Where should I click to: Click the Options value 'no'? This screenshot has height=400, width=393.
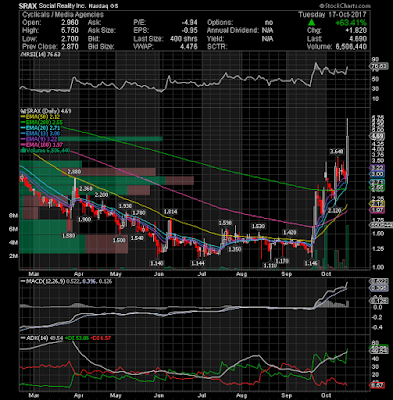point(269,23)
